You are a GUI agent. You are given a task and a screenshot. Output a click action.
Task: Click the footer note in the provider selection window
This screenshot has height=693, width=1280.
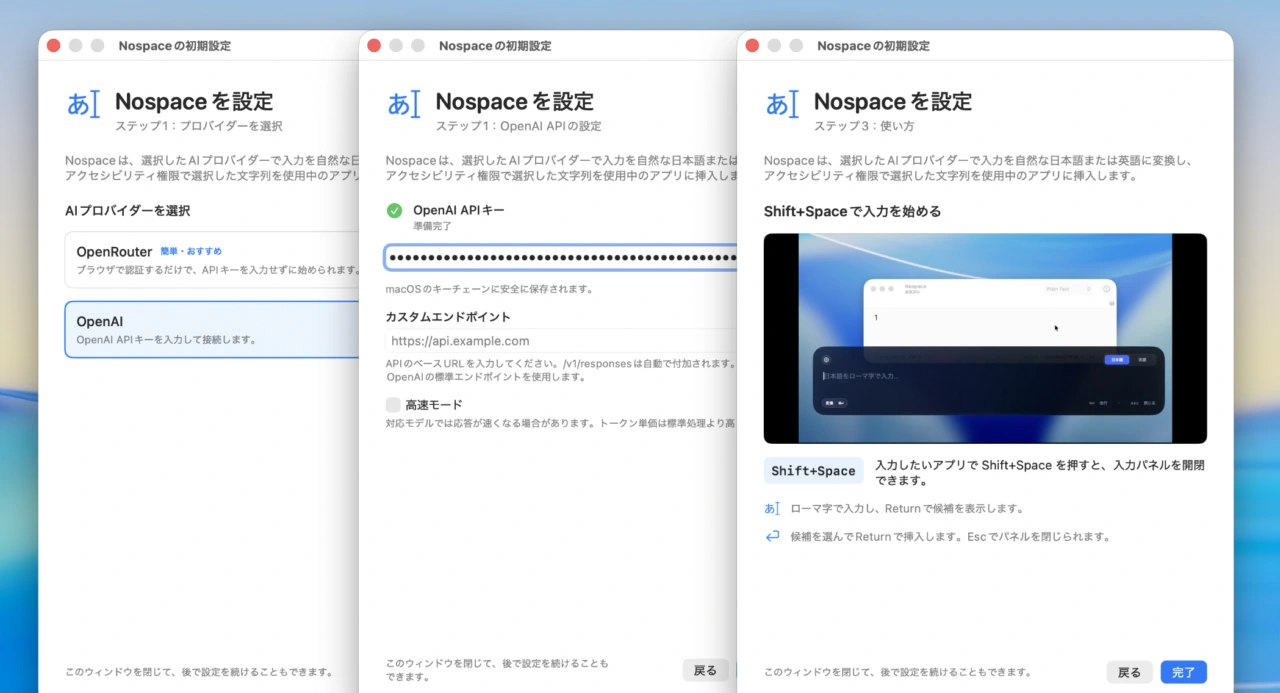click(199, 672)
